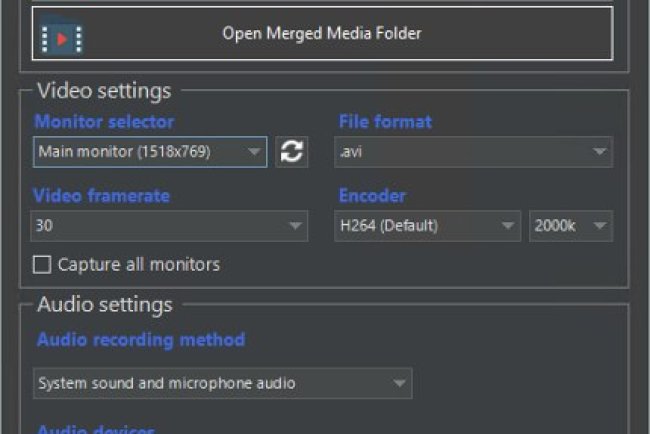Refresh the monitor list
The image size is (650, 434).
click(291, 152)
